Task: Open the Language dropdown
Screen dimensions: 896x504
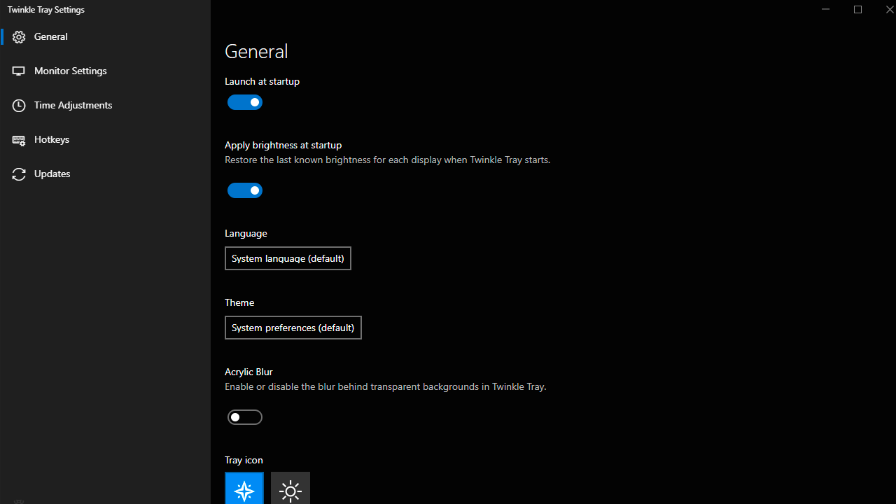Action: (x=288, y=258)
